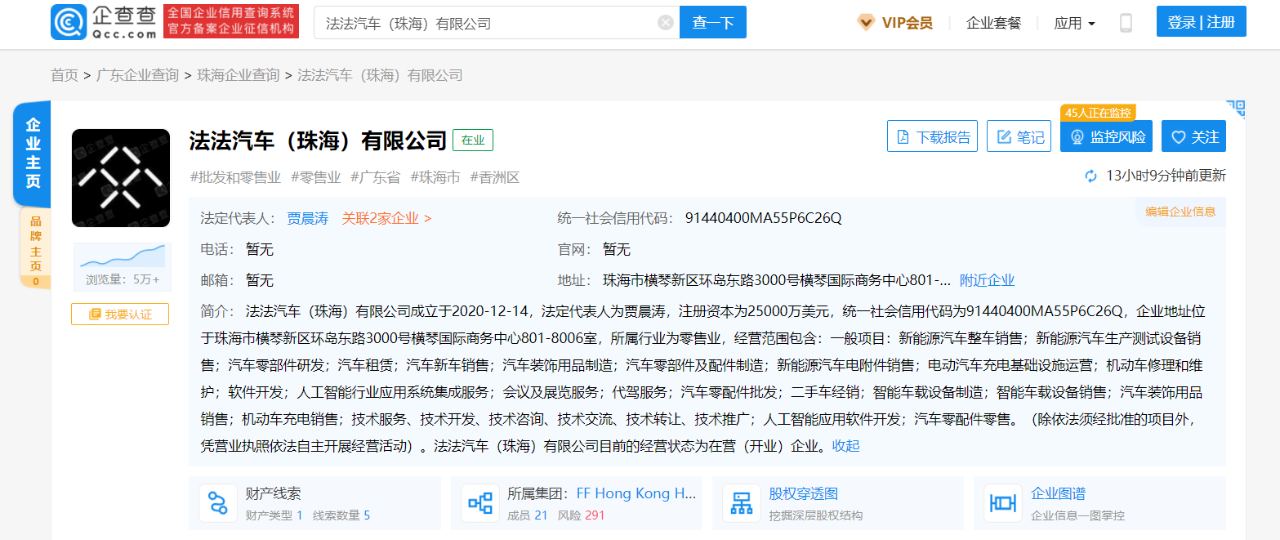Collapse the intro with 收起

(846, 445)
